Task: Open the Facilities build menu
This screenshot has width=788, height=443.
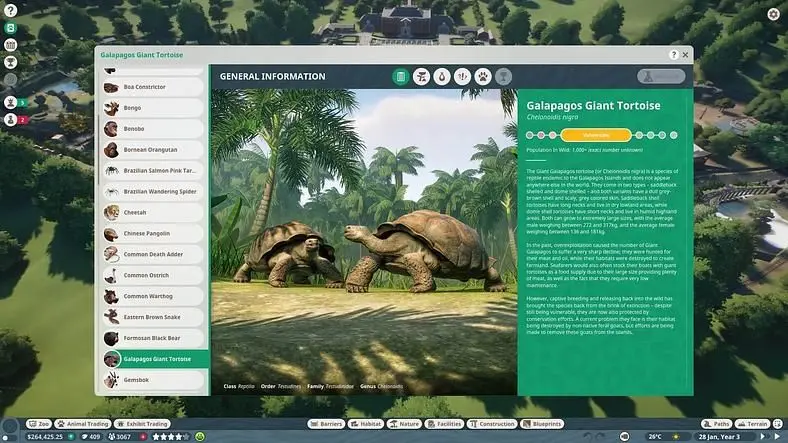Action: 444,424
